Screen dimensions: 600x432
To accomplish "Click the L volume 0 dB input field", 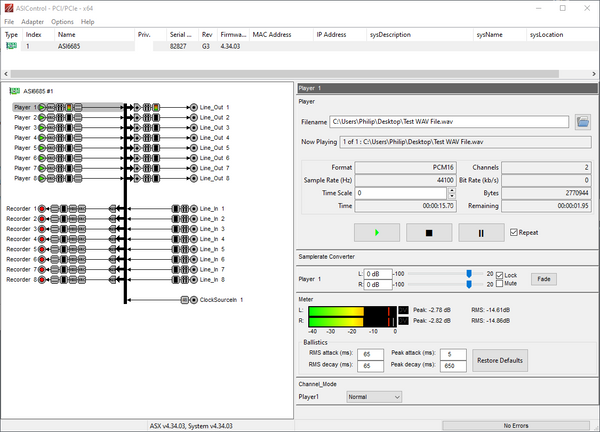I will pyautogui.click(x=378, y=274).
